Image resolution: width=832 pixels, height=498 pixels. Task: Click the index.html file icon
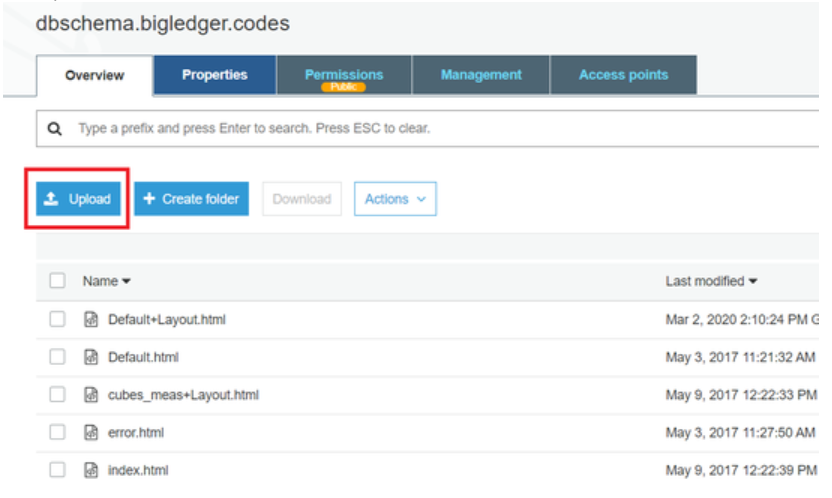pyautogui.click(x=91, y=470)
